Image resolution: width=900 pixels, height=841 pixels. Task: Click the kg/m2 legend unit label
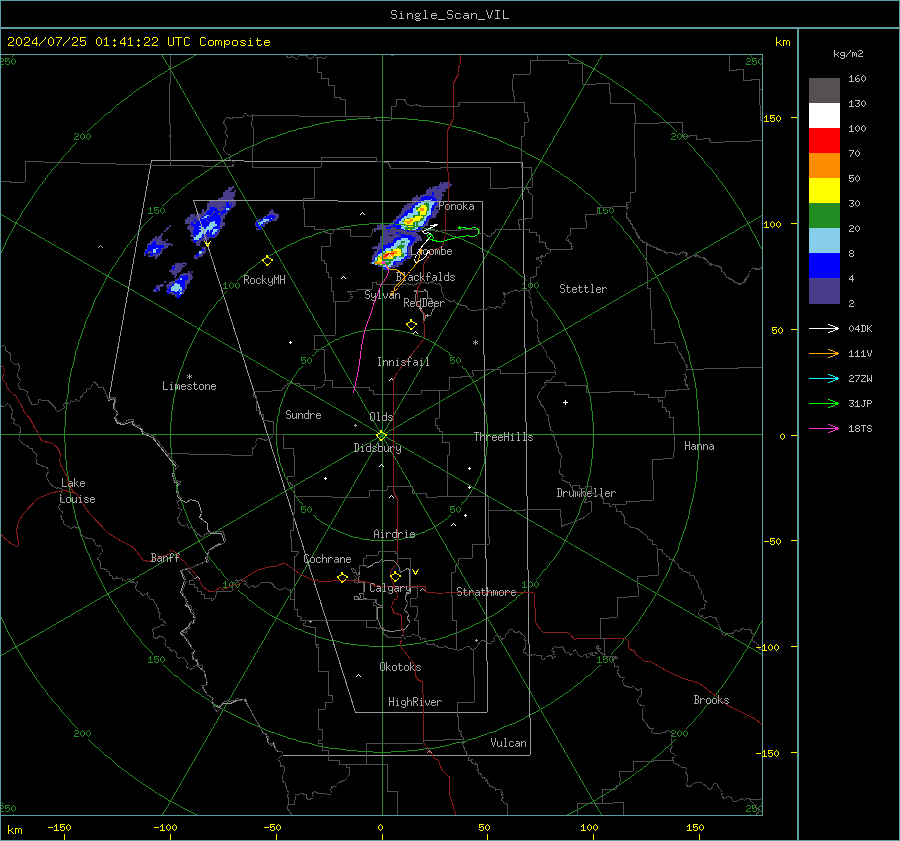848,54
